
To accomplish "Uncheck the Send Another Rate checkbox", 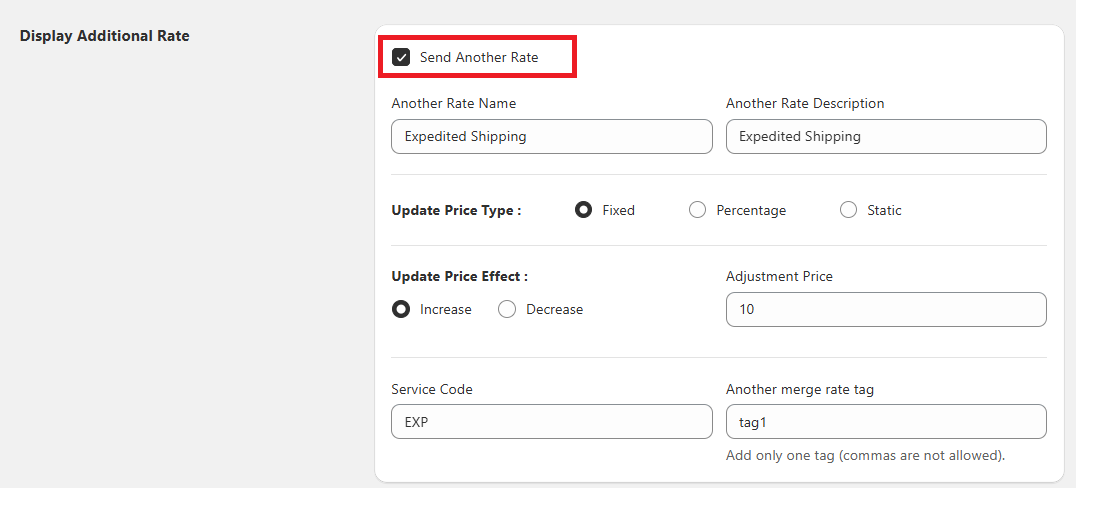I will (x=401, y=57).
